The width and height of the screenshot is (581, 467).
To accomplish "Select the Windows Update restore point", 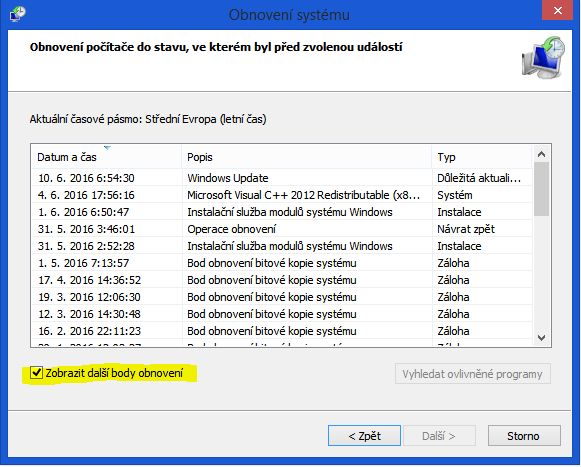I will point(282,178).
